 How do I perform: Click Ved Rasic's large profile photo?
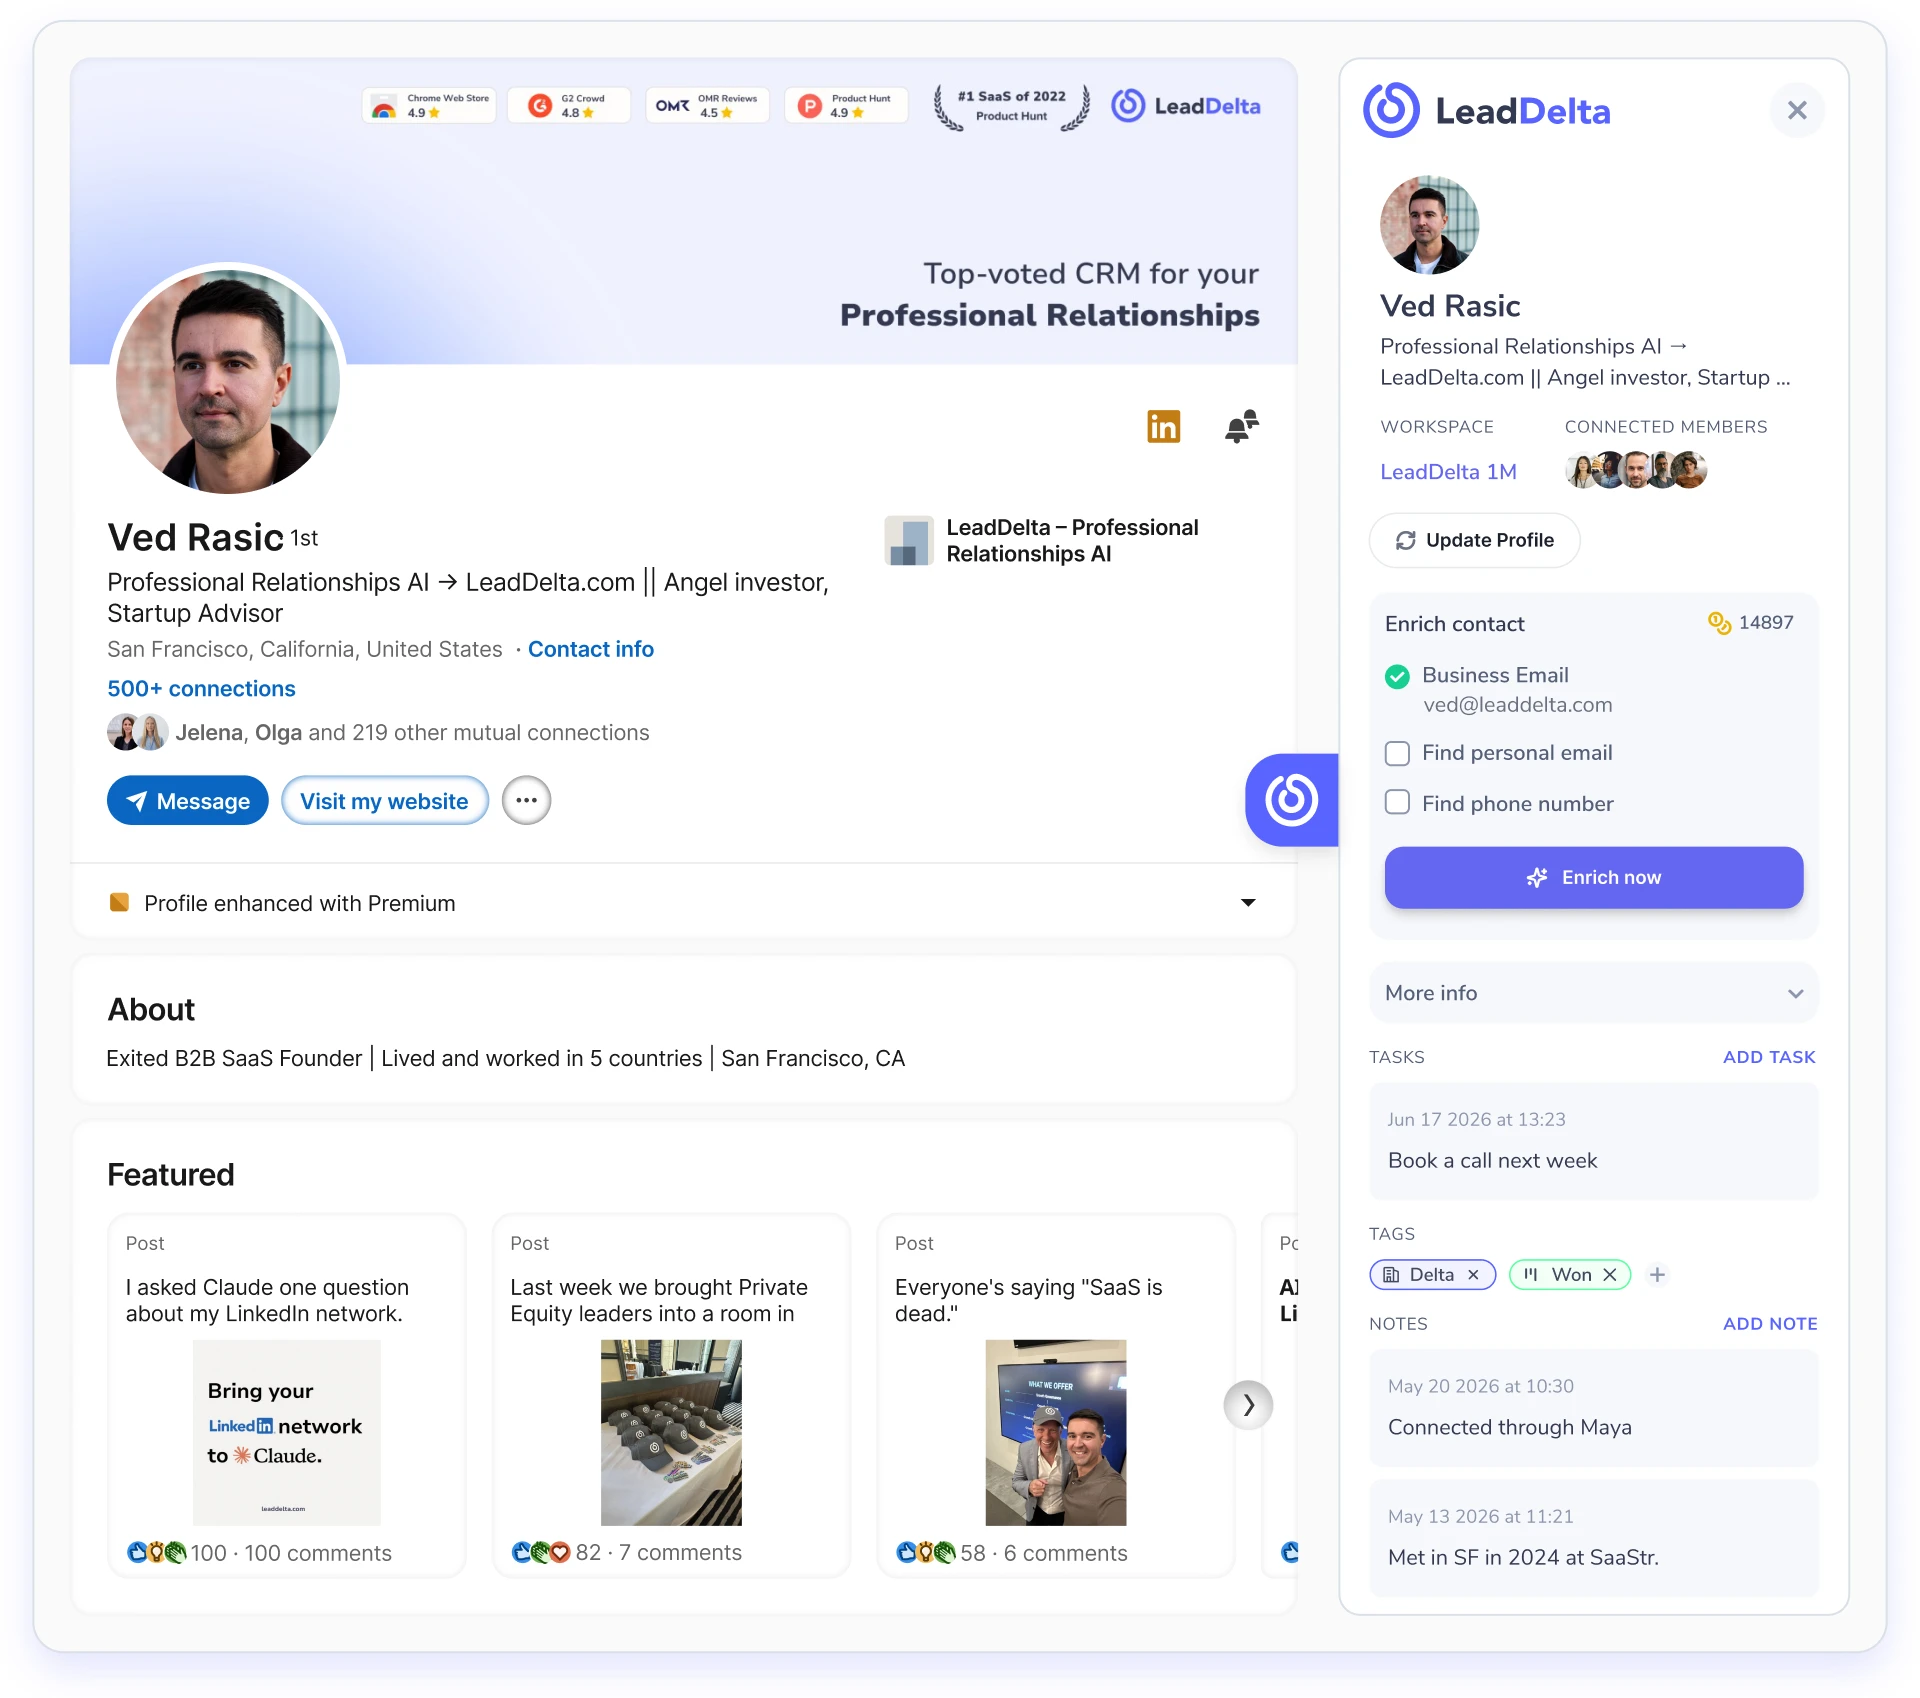228,381
